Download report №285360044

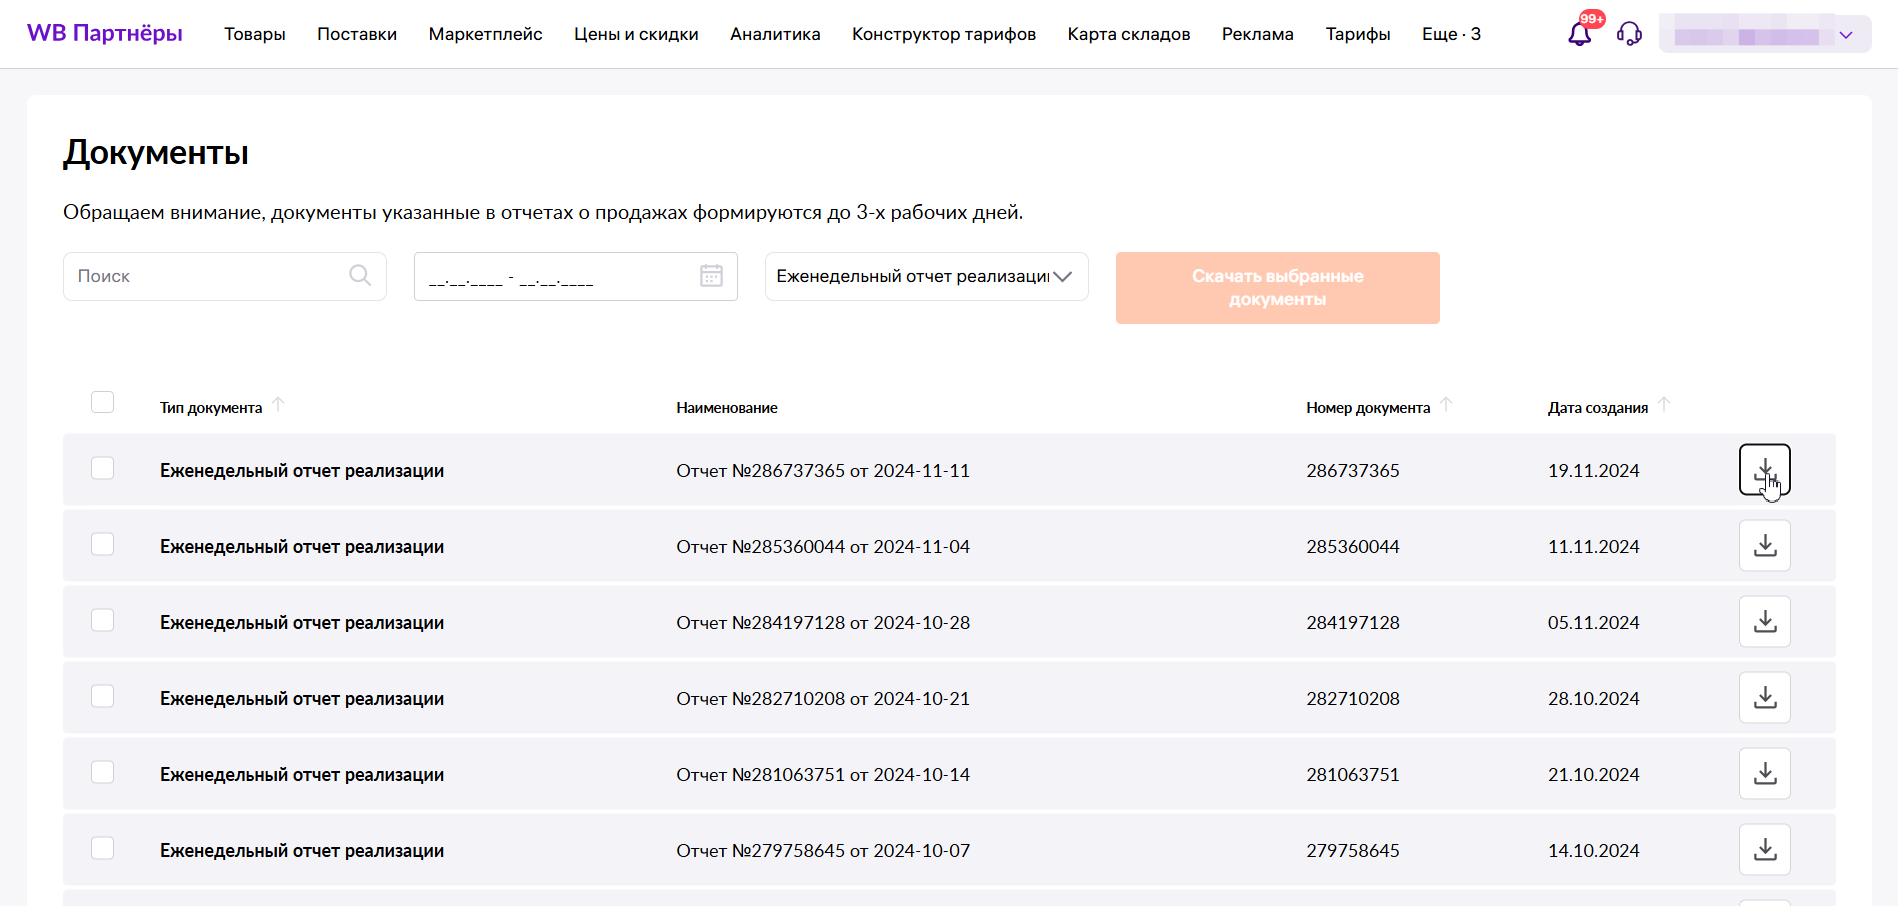point(1765,545)
